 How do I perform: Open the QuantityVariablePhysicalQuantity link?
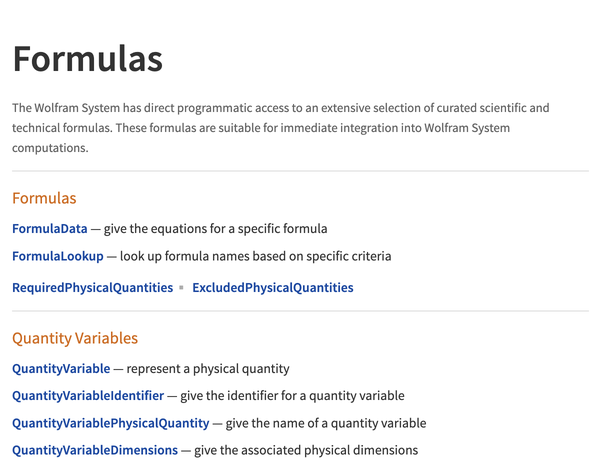pyautogui.click(x=110, y=423)
